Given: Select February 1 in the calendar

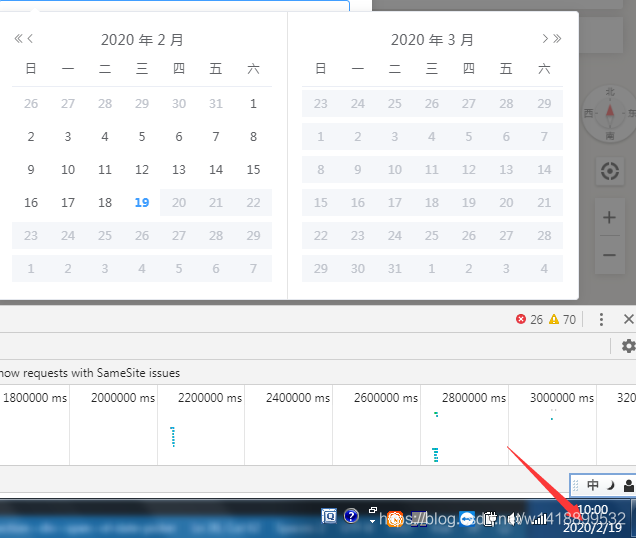Looking at the screenshot, I should [x=253, y=104].
